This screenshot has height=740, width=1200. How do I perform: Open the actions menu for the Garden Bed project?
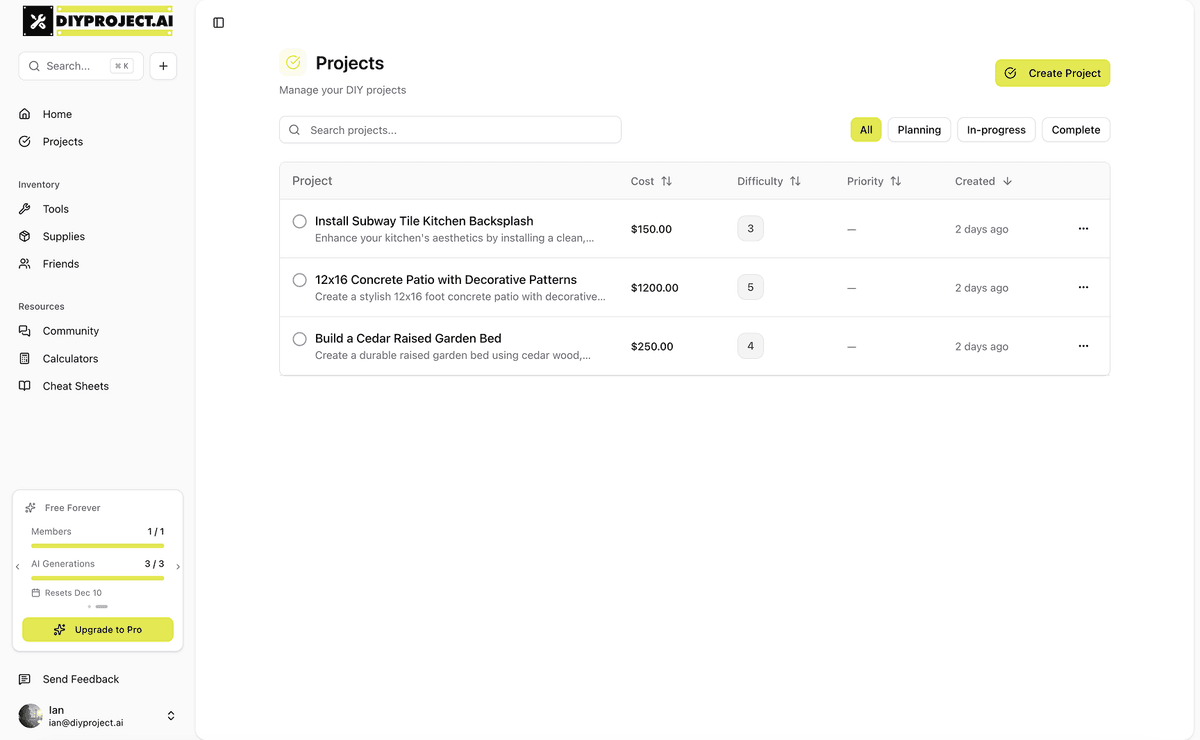pos(1083,346)
